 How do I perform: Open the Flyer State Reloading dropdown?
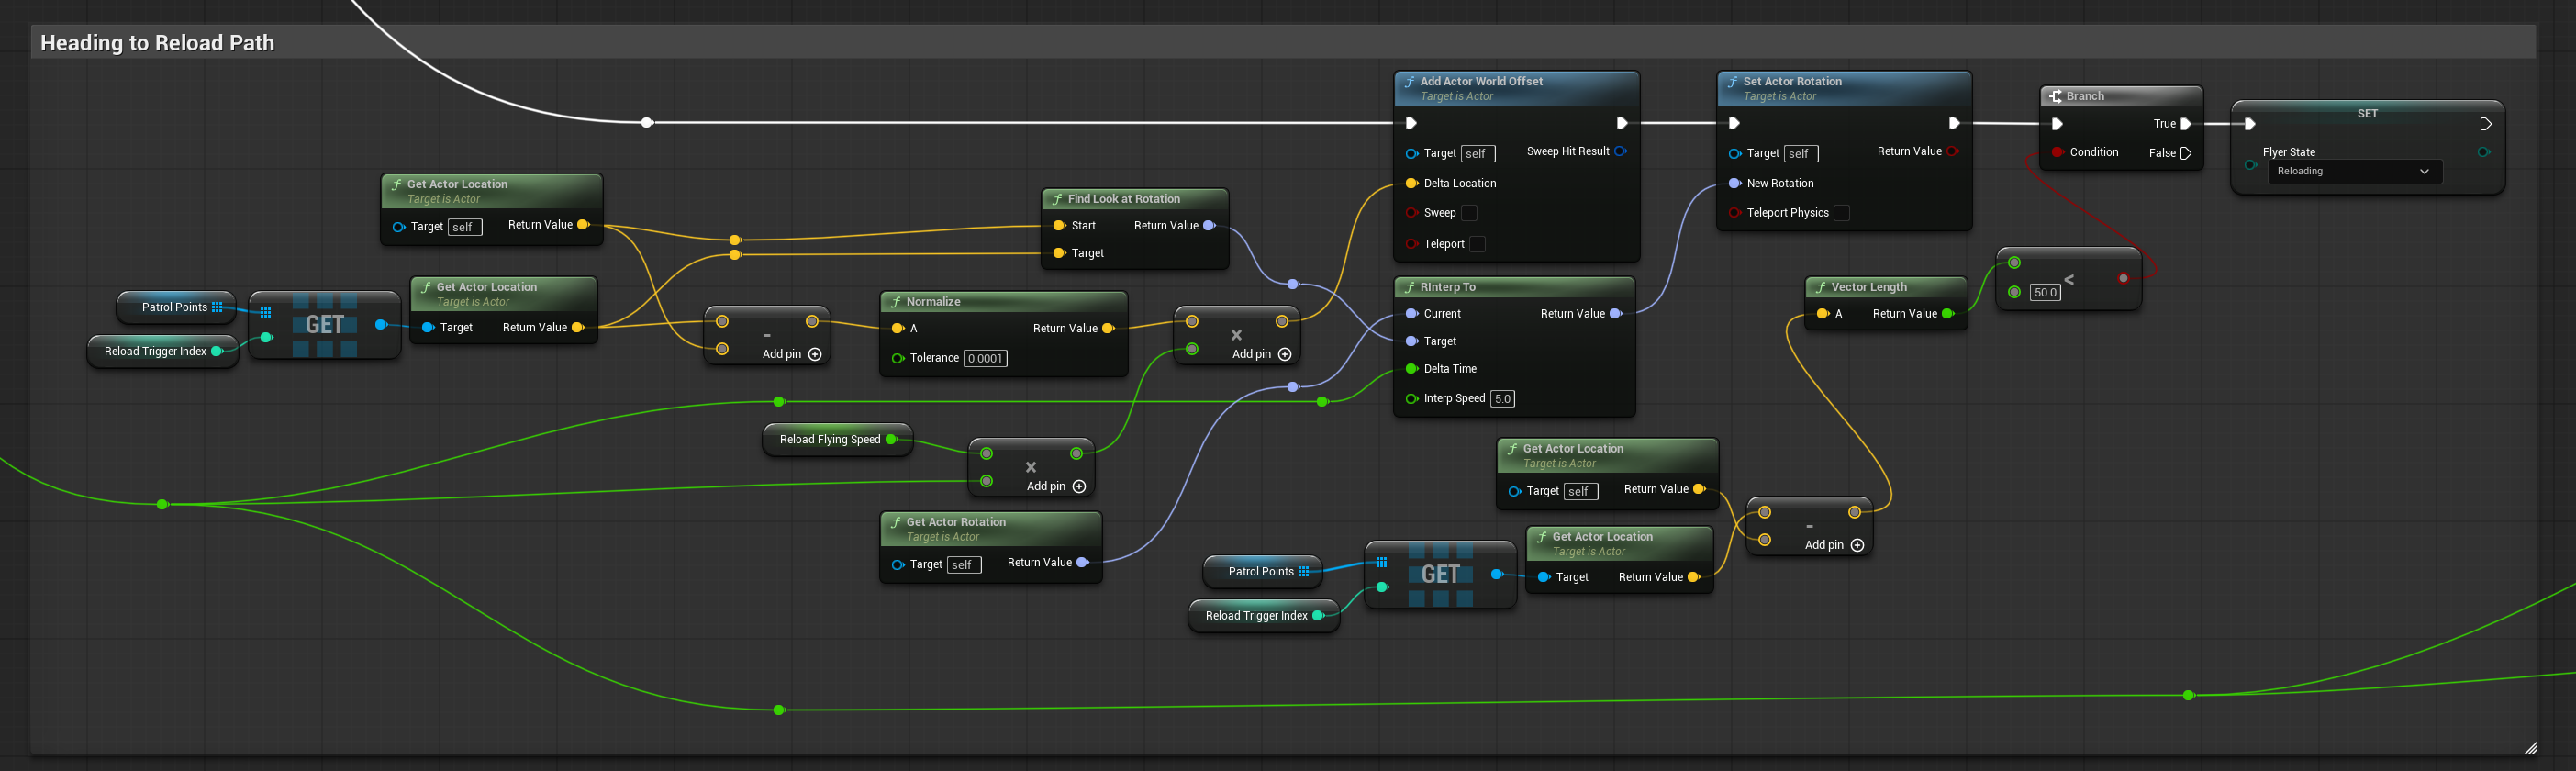coord(2354,172)
